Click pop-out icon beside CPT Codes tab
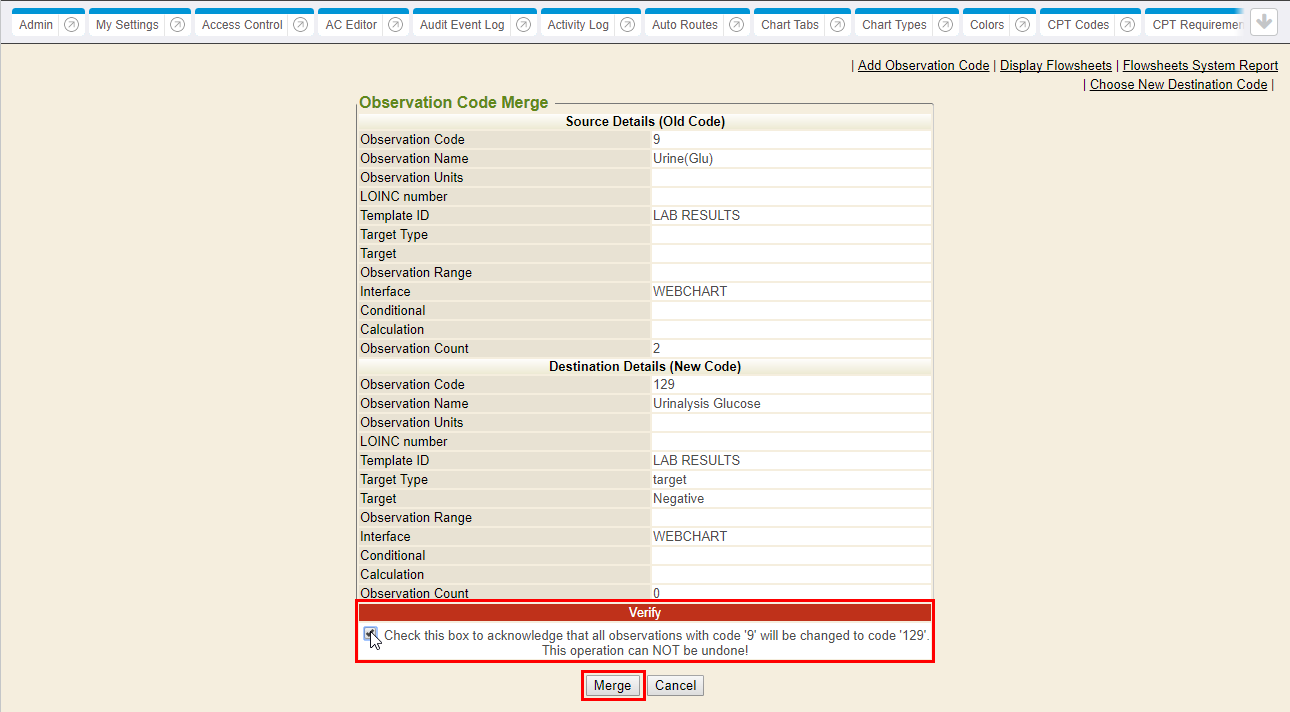This screenshot has width=1290, height=712. pos(1127,25)
